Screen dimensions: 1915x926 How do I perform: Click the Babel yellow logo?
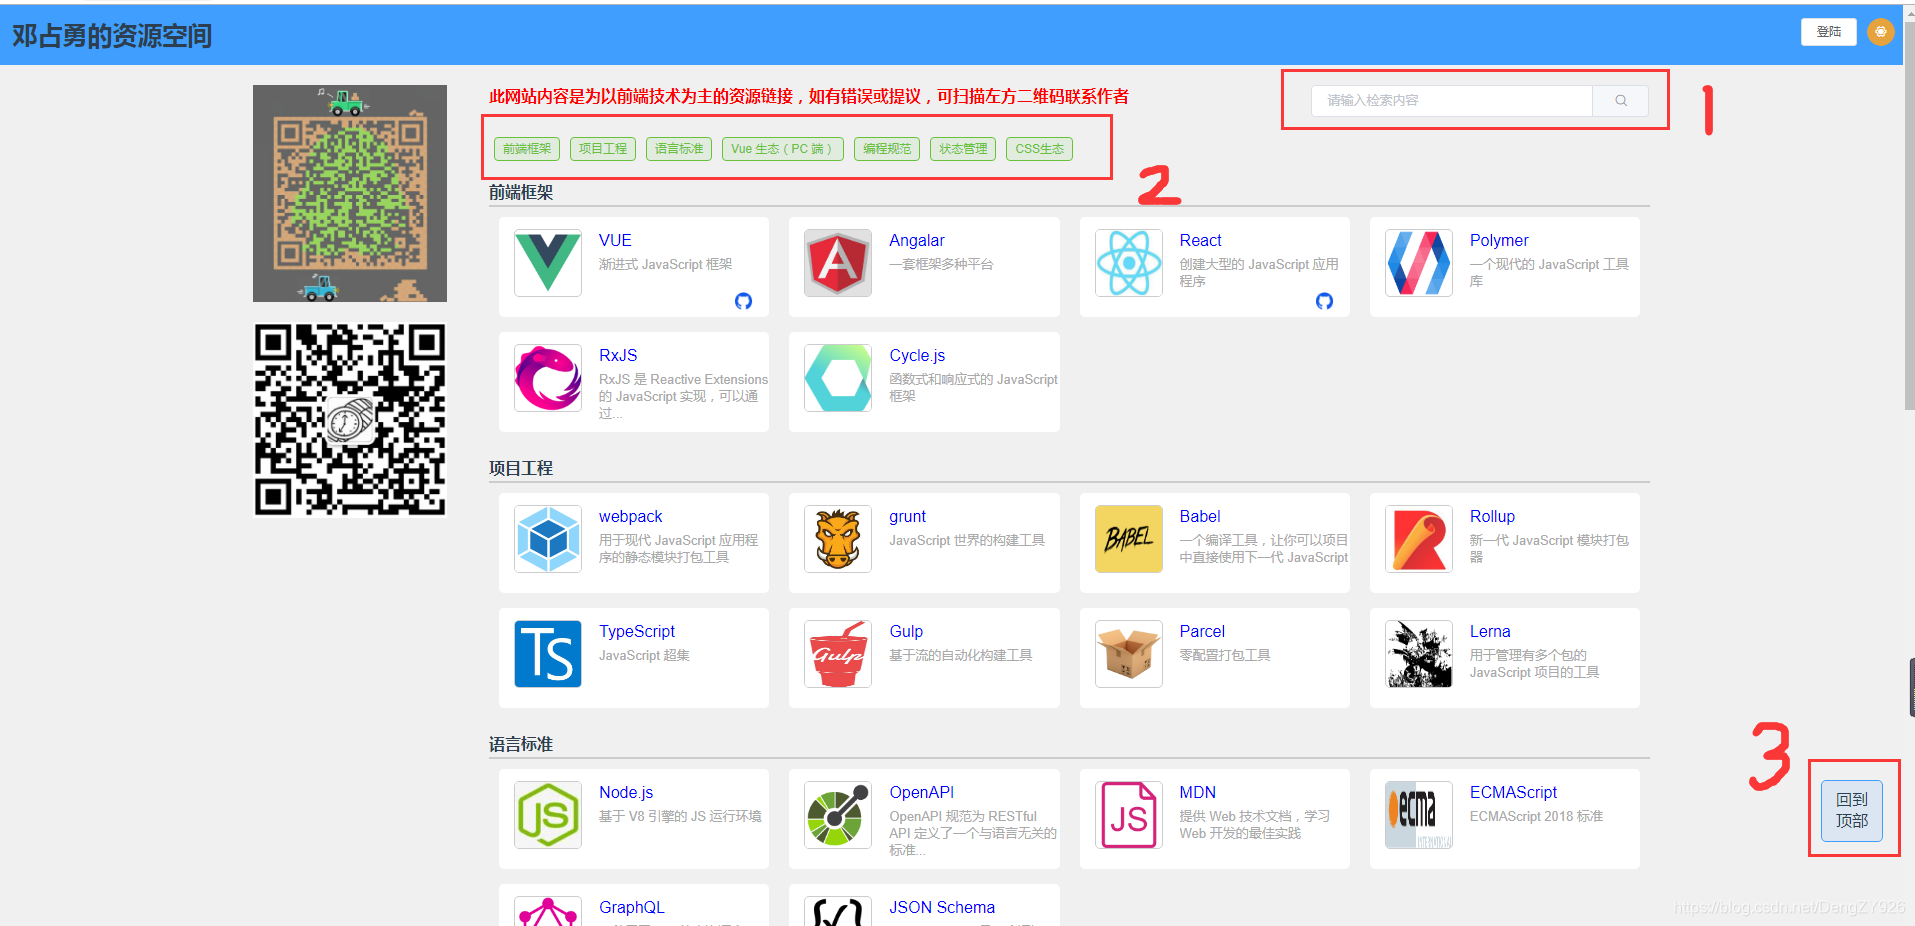pos(1129,539)
